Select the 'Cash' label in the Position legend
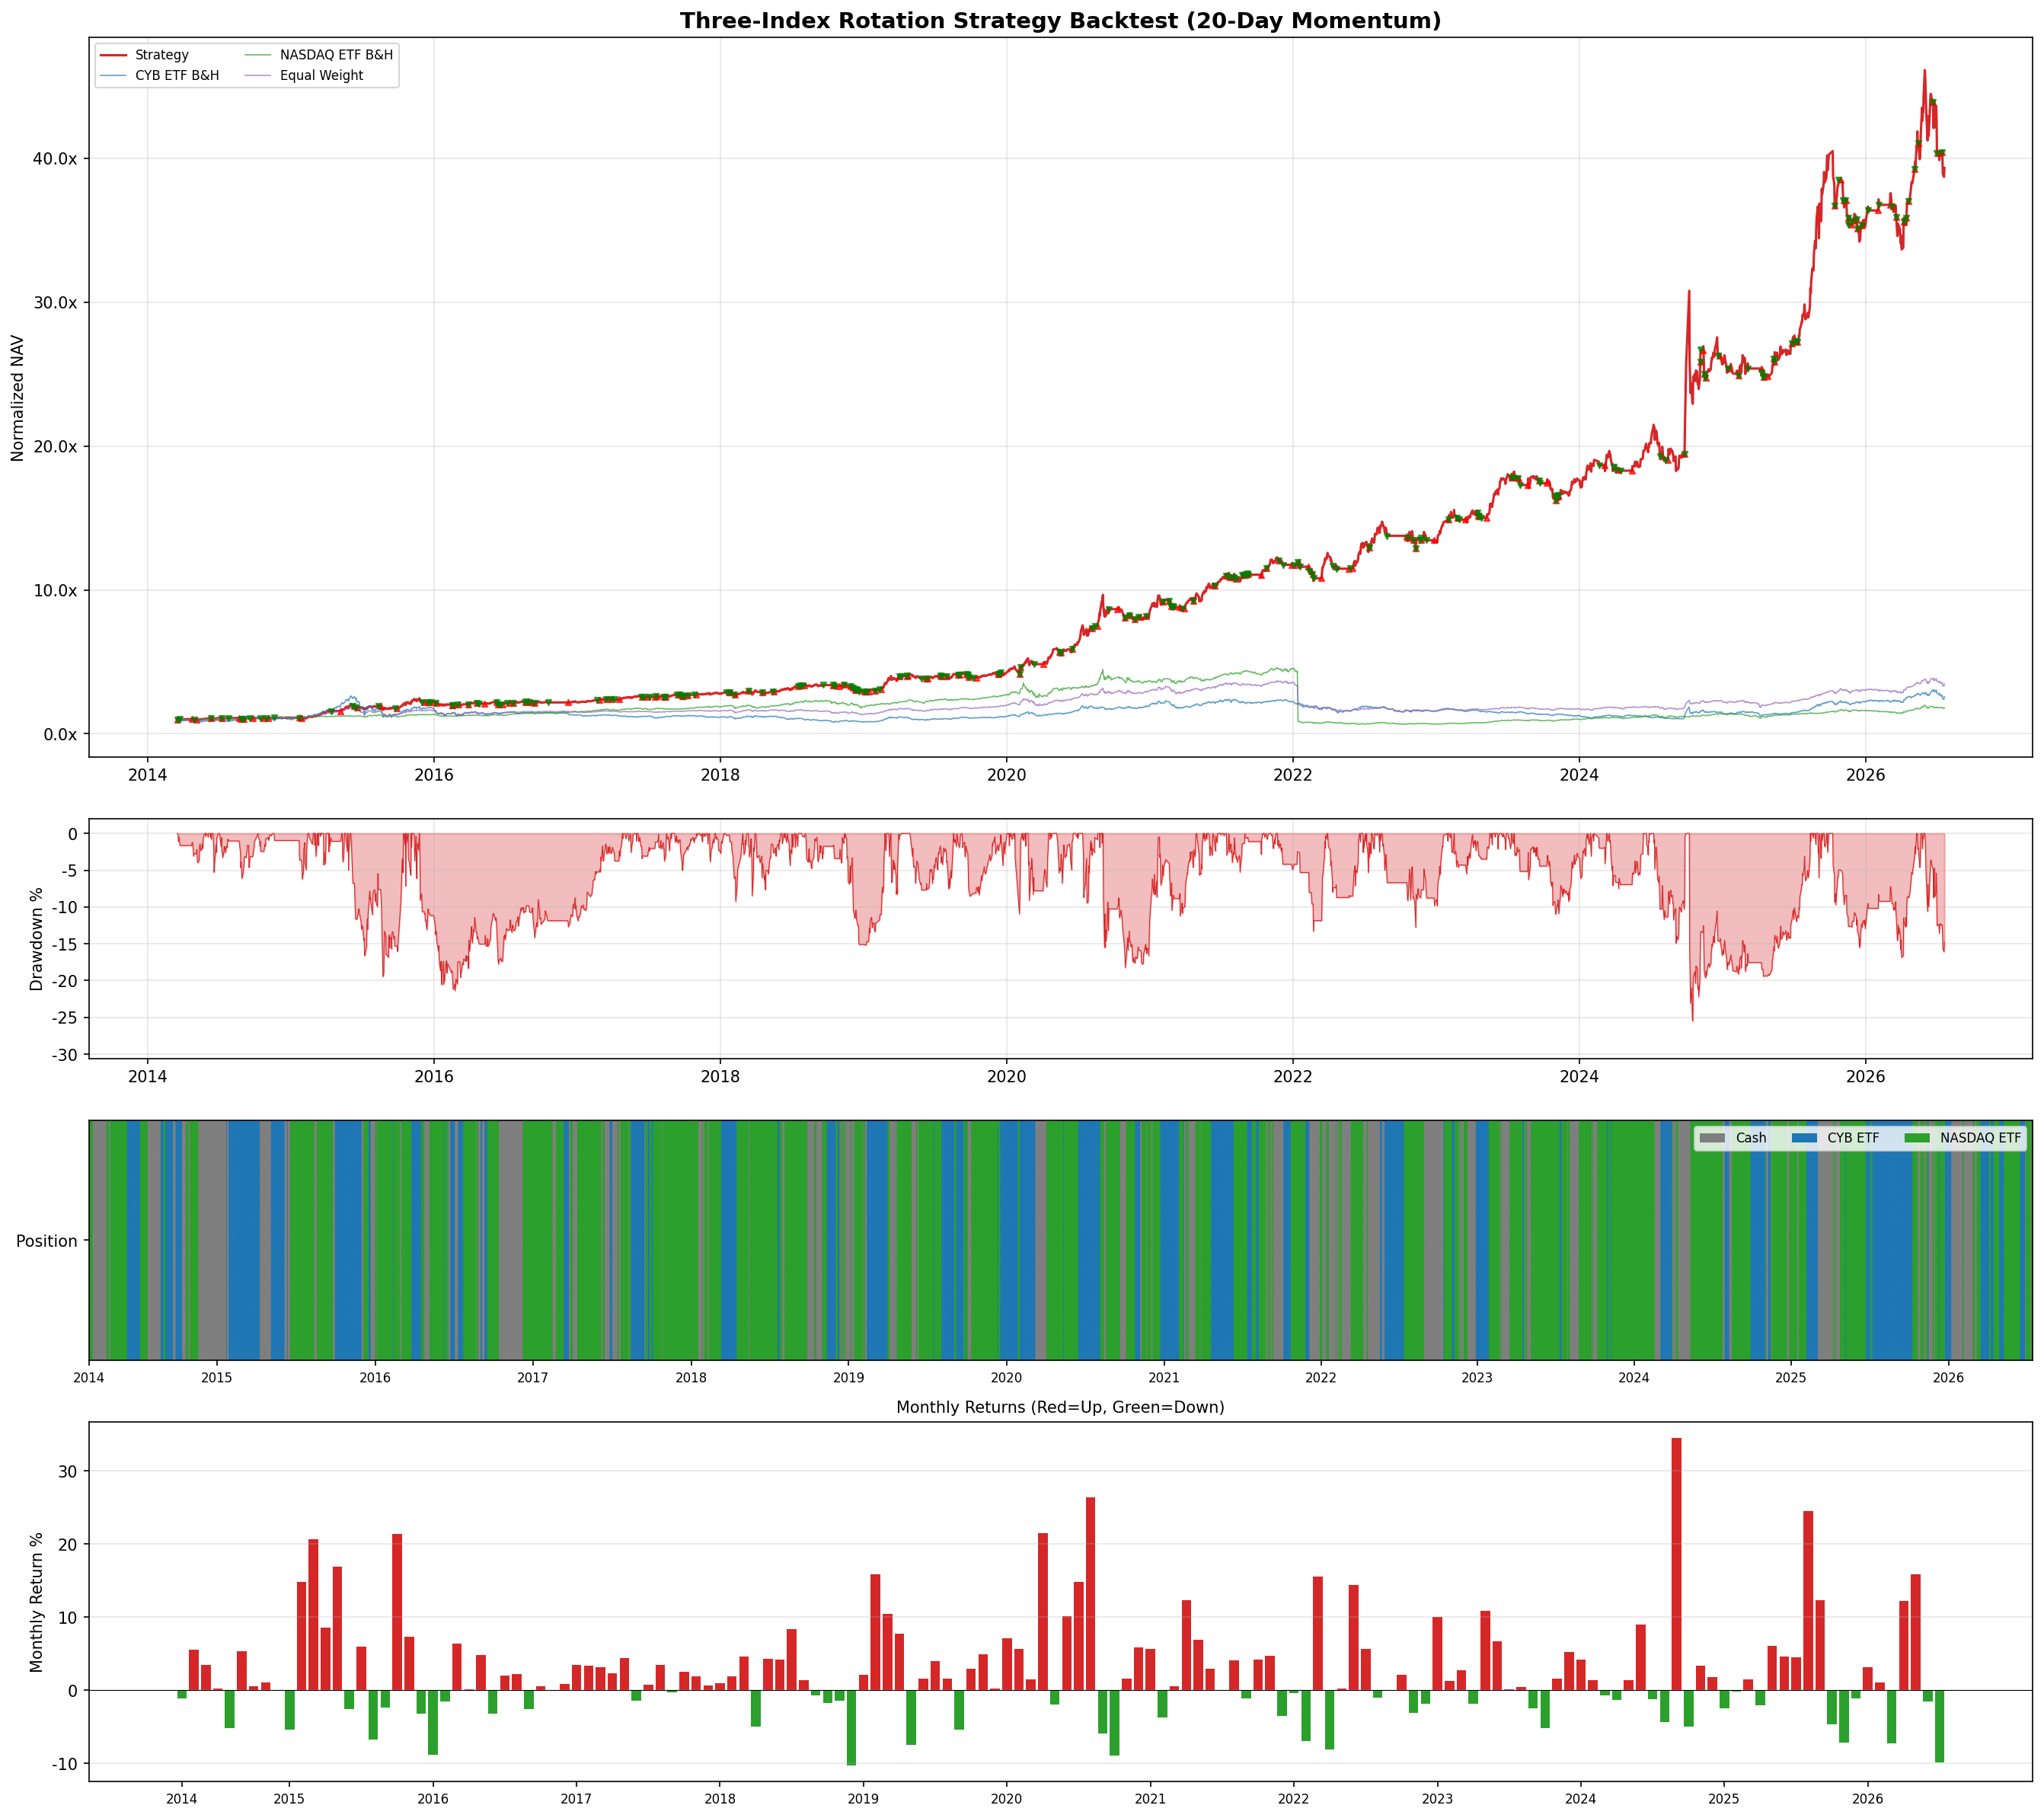Image resolution: width=2044 pixels, height=1818 pixels. click(x=1751, y=1138)
